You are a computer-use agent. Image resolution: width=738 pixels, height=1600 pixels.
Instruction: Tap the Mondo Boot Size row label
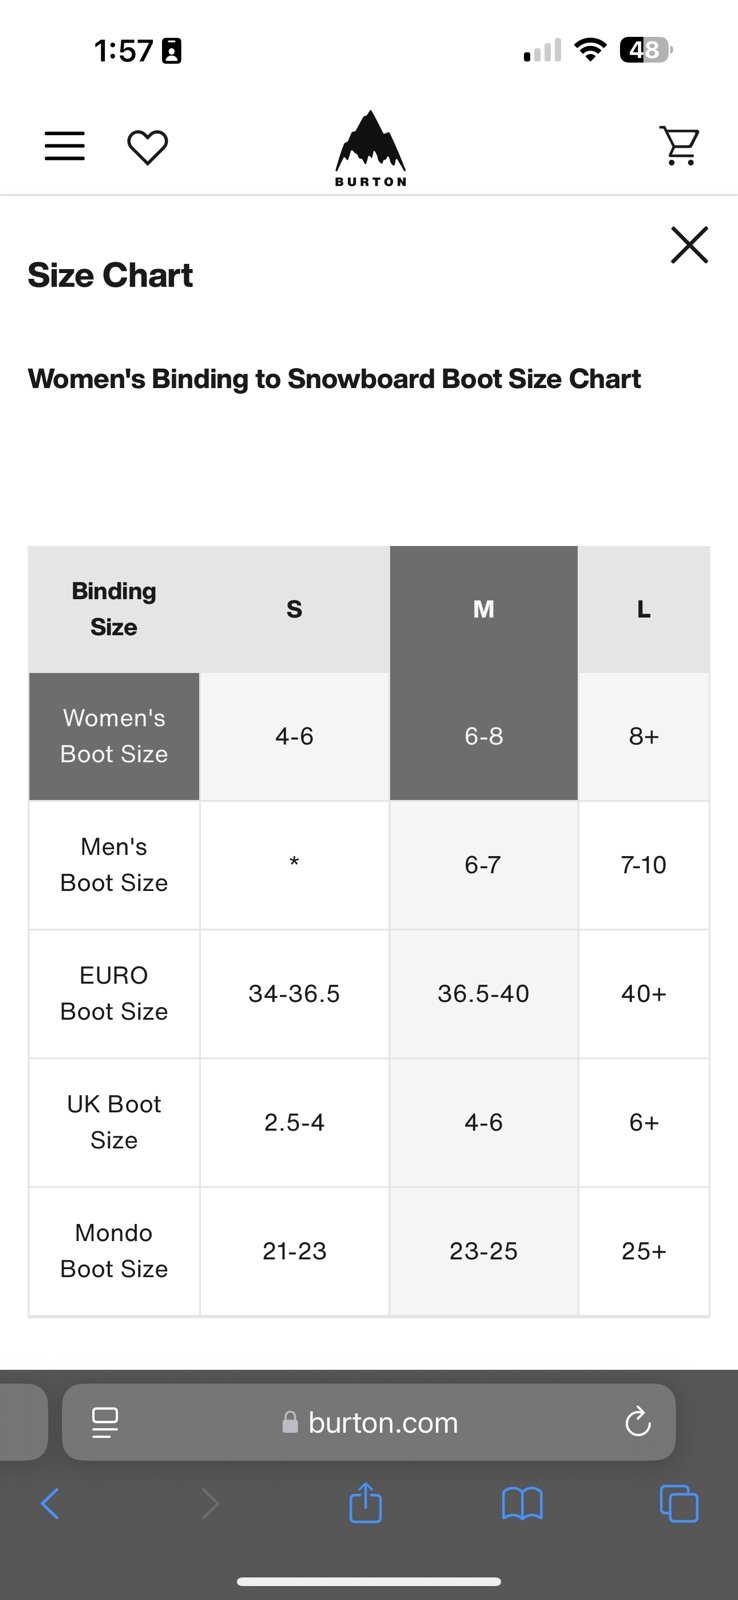pos(114,1251)
